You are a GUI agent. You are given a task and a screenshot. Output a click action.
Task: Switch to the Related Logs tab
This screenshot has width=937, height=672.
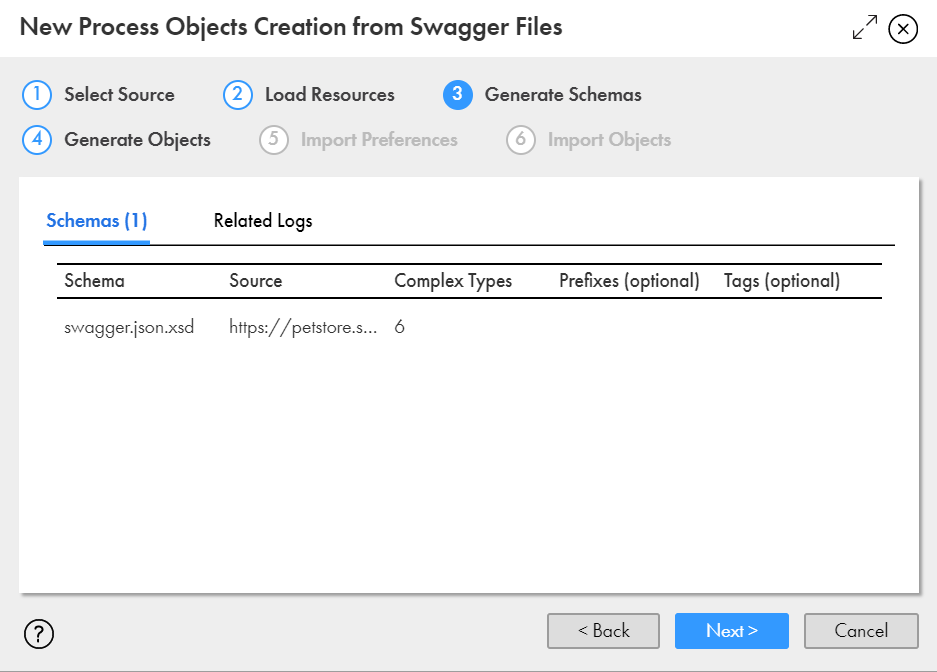pyautogui.click(x=263, y=221)
